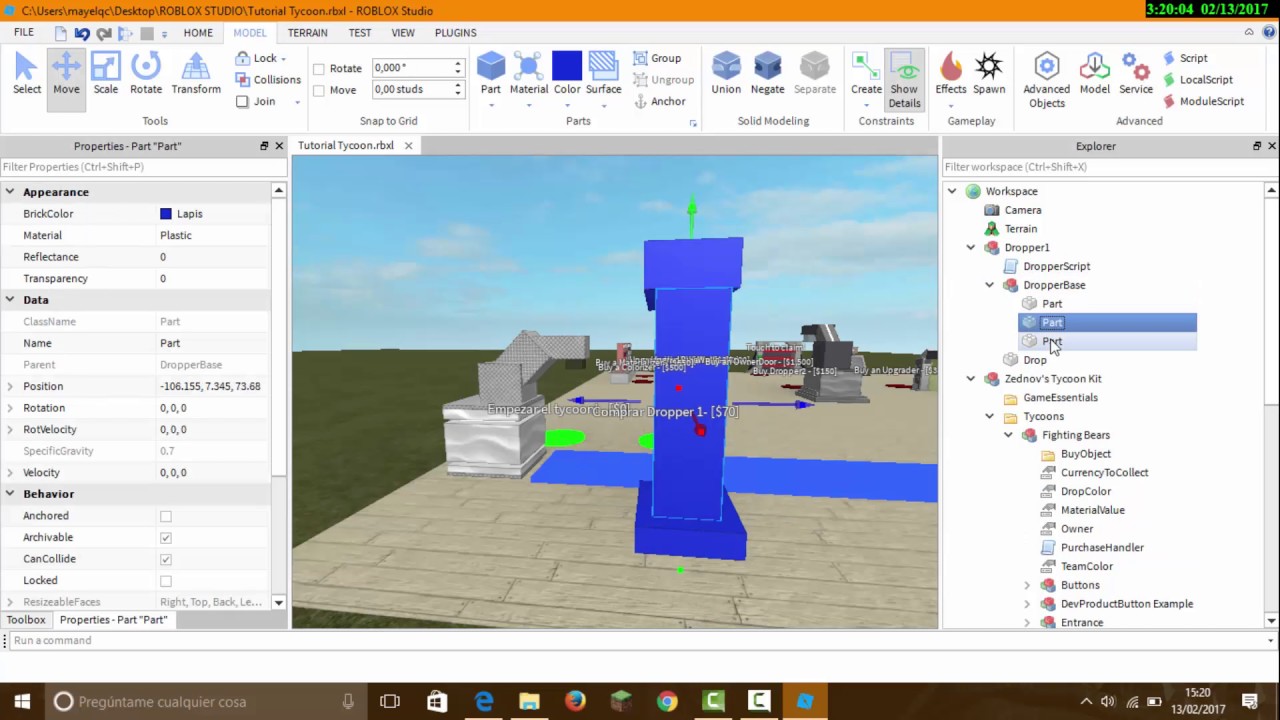Switch to the VIEW ribbon tab
This screenshot has width=1280, height=720.
click(x=403, y=33)
